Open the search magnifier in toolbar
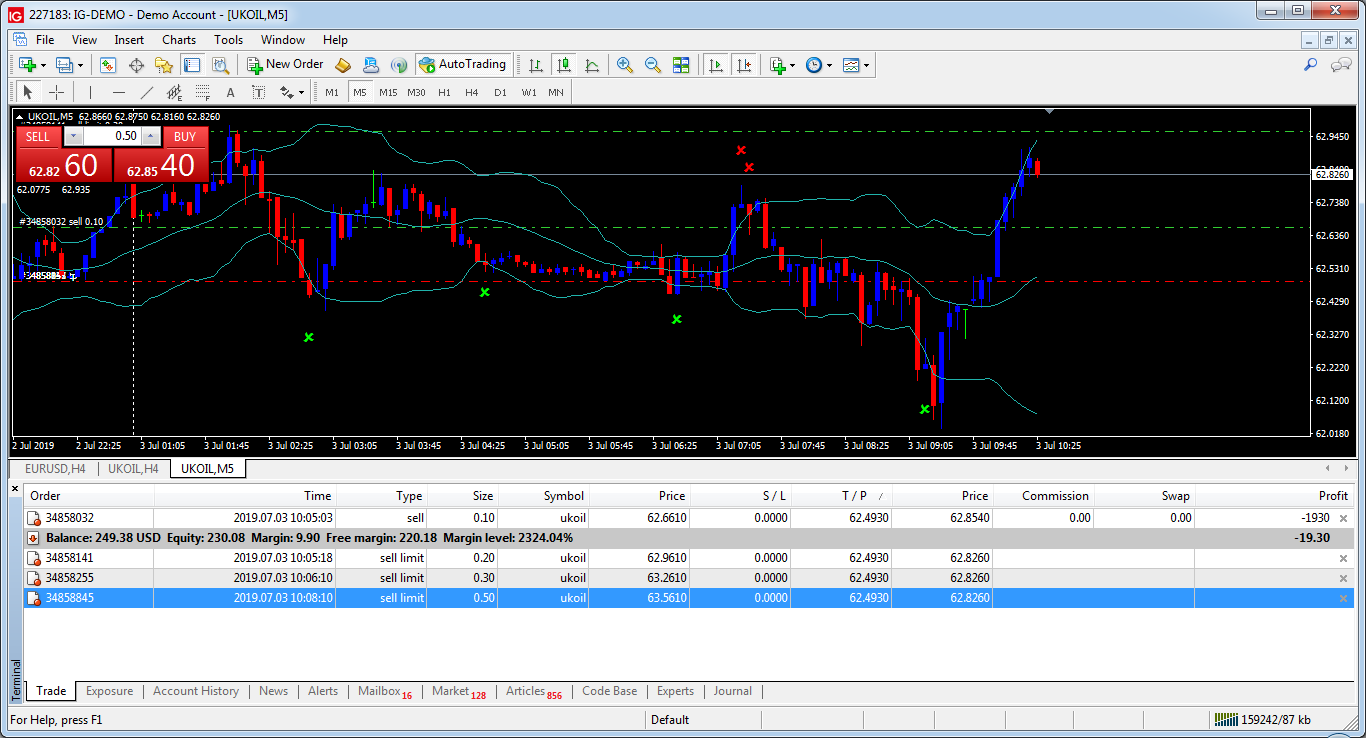The image size is (1366, 738). [x=1310, y=65]
